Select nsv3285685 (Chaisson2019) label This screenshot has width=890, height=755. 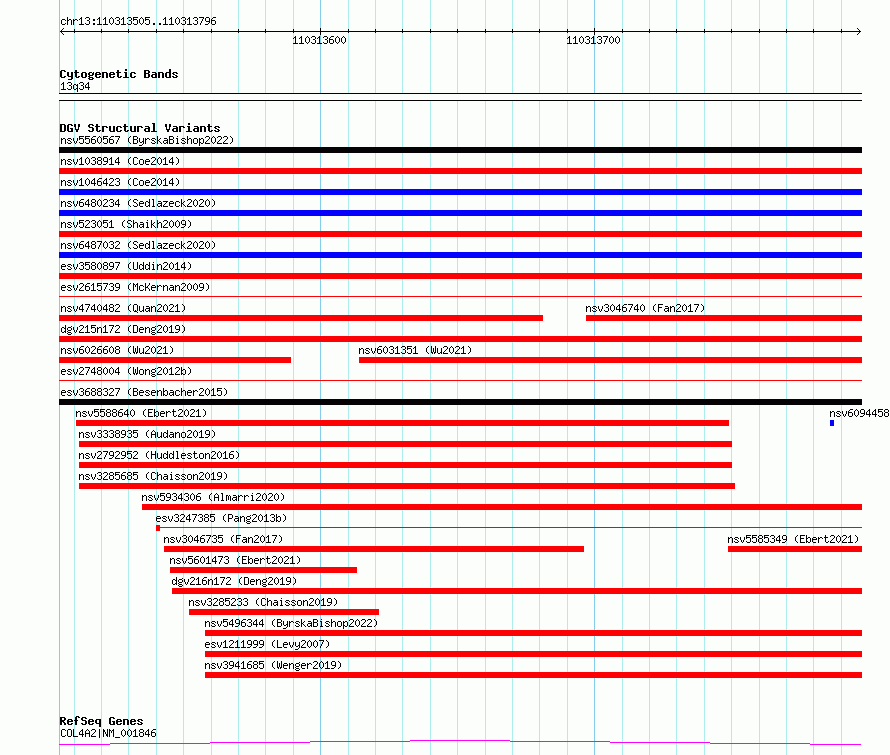click(x=153, y=476)
